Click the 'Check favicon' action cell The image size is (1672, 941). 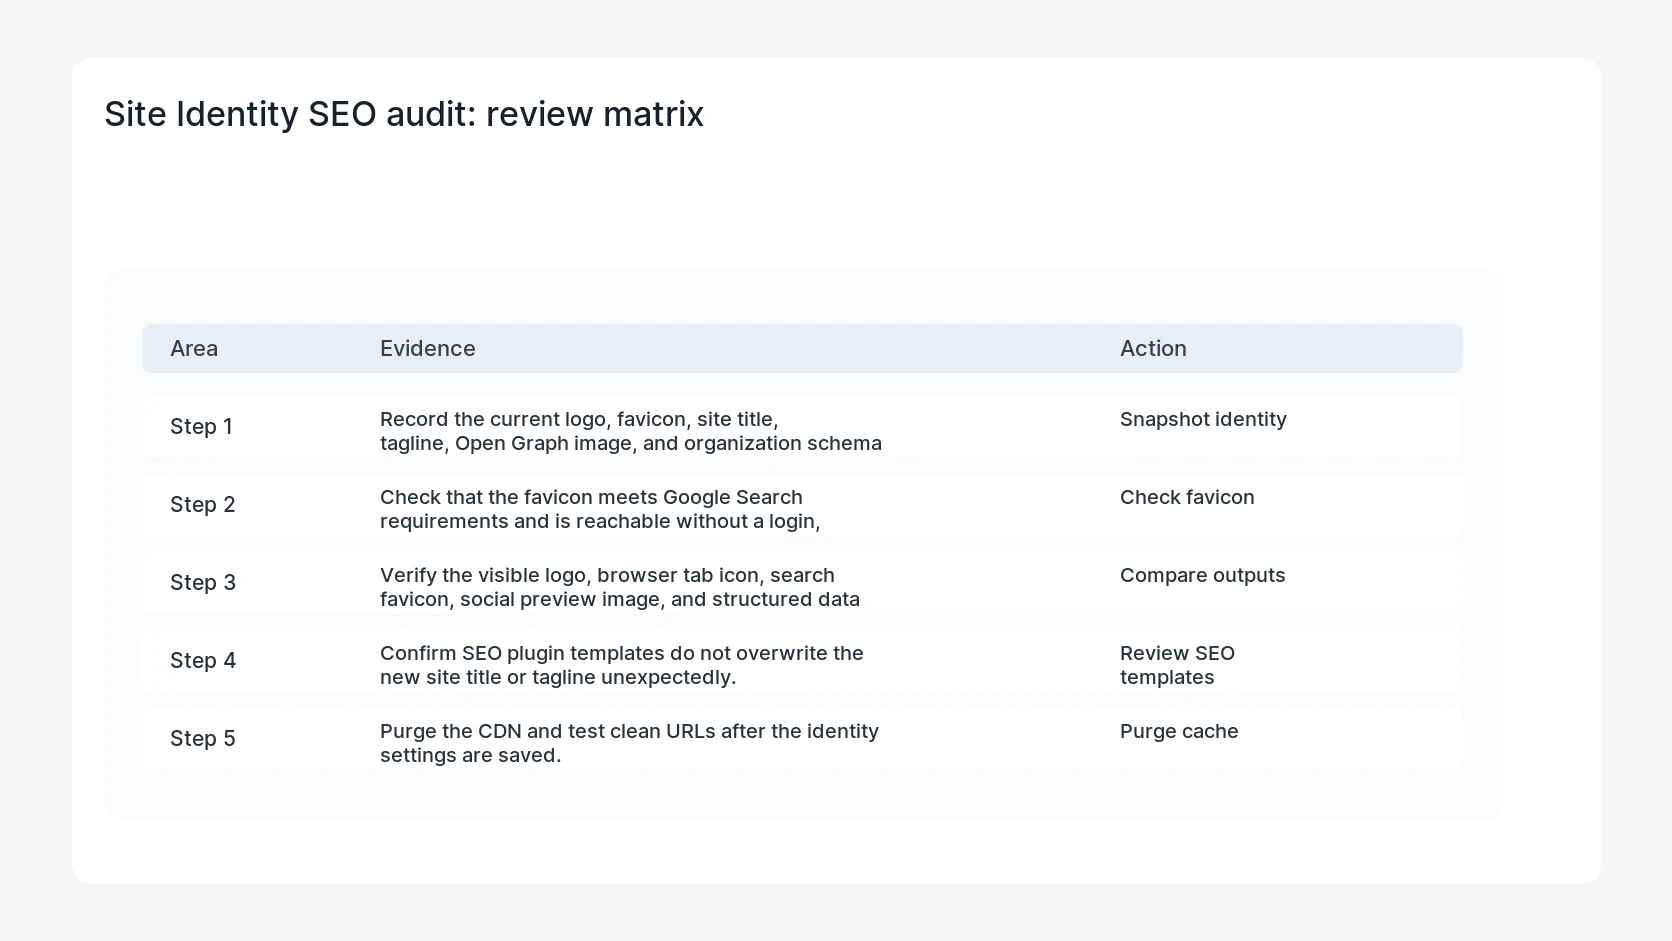(1187, 497)
